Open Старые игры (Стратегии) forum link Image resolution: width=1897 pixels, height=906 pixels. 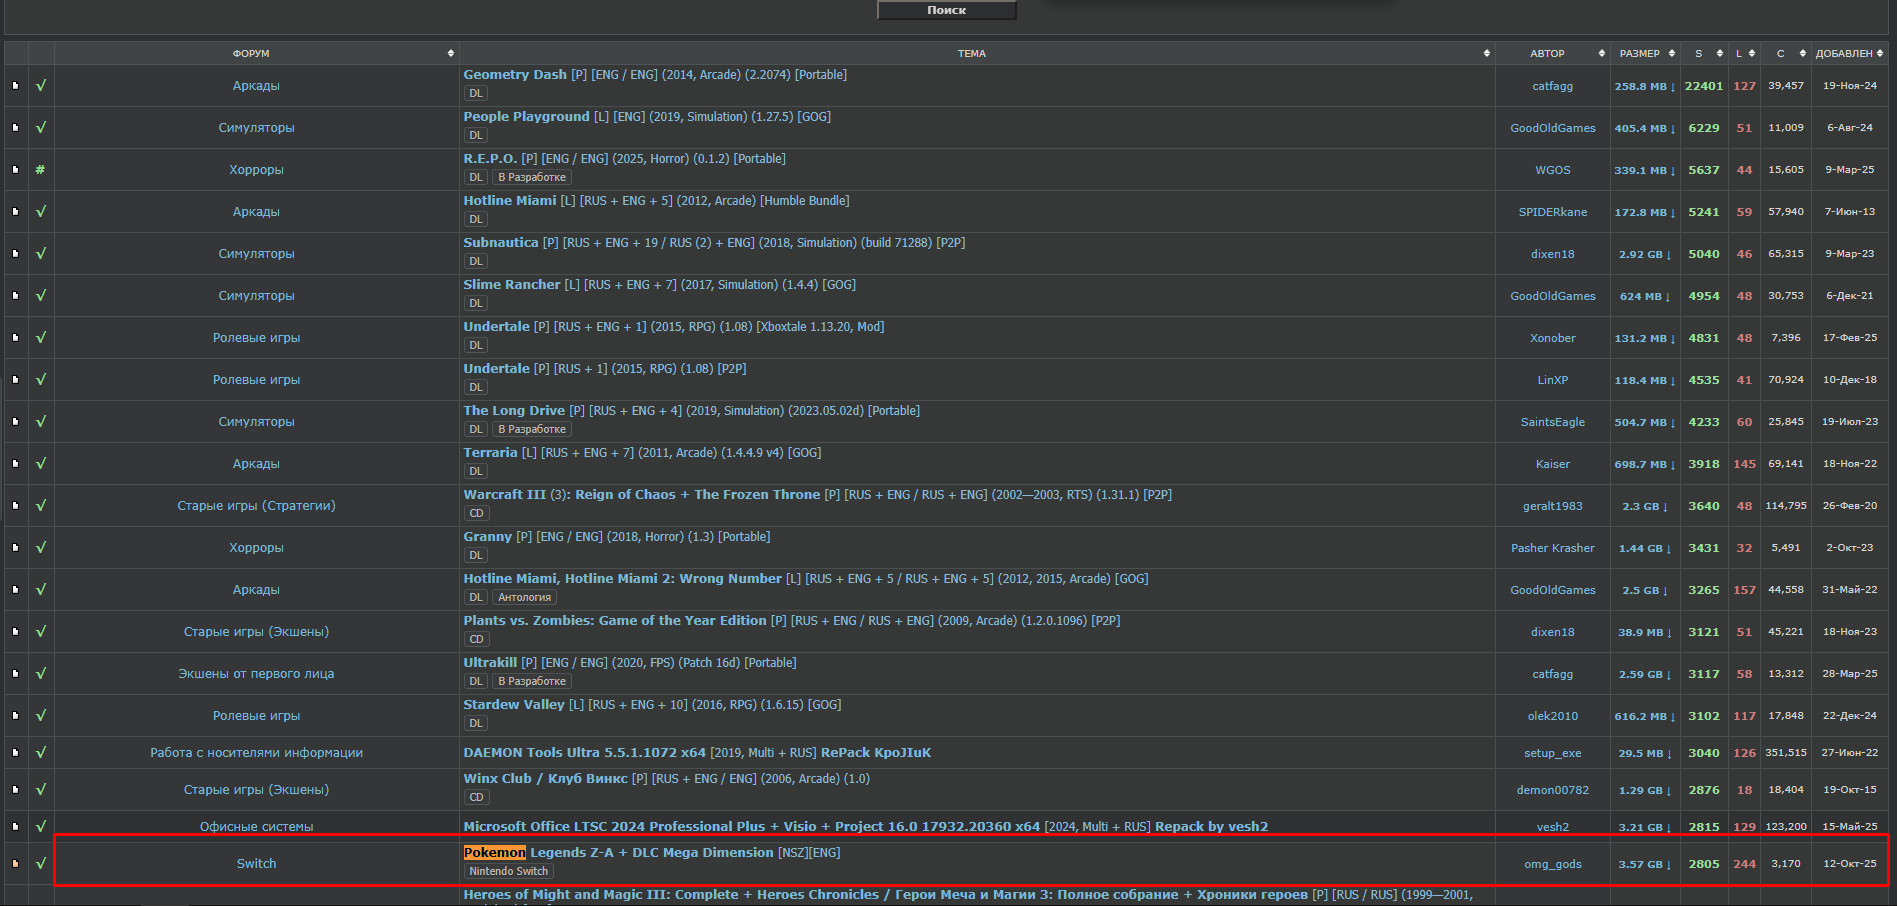[x=256, y=506]
